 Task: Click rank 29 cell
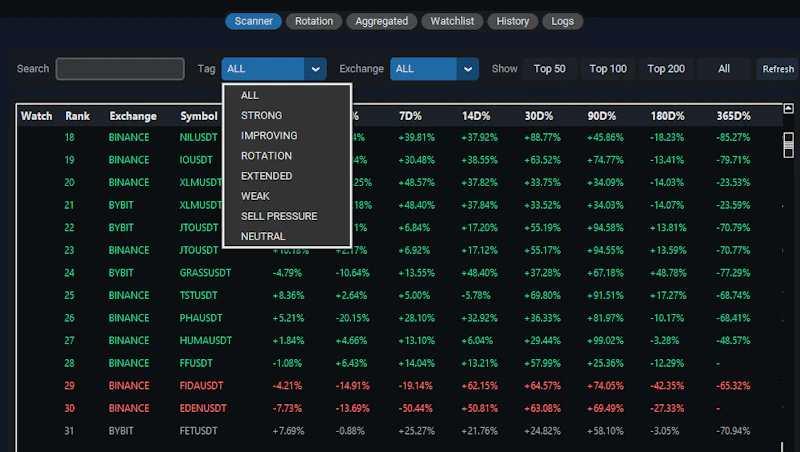click(x=69, y=386)
